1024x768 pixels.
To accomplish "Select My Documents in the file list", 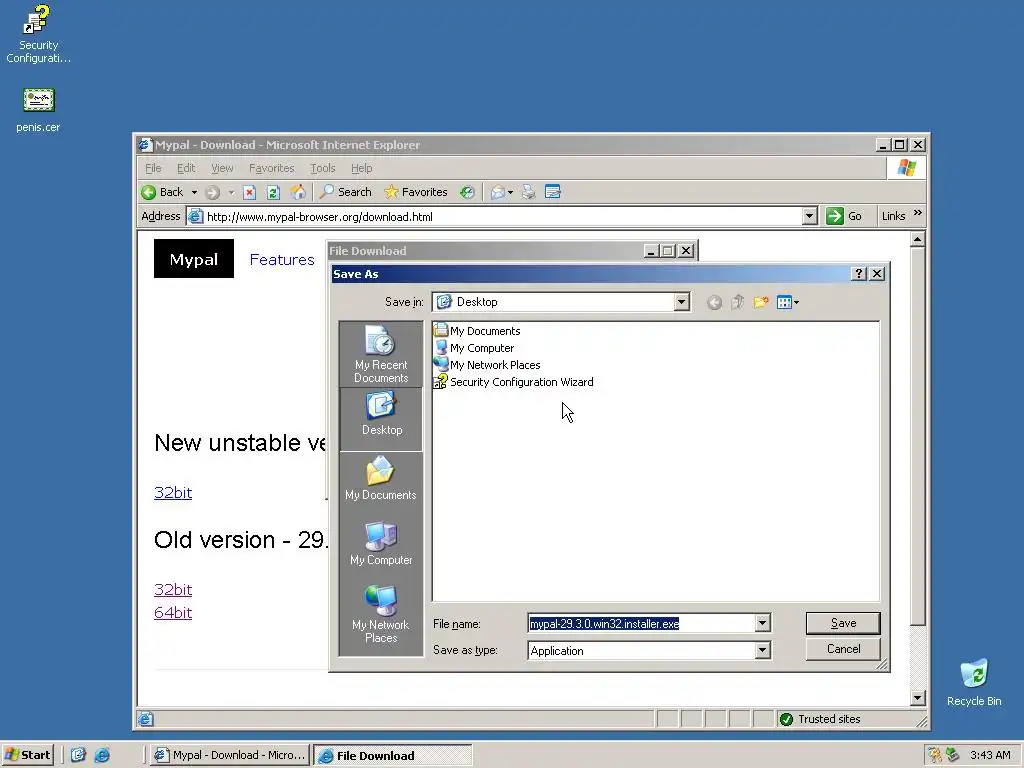I will [x=477, y=330].
